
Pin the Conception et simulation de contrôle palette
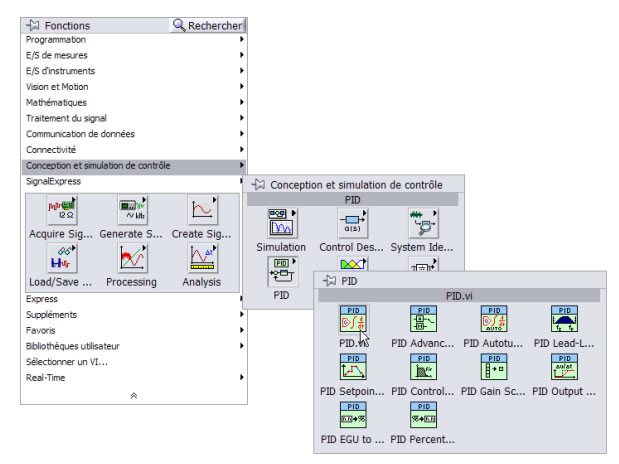click(258, 184)
